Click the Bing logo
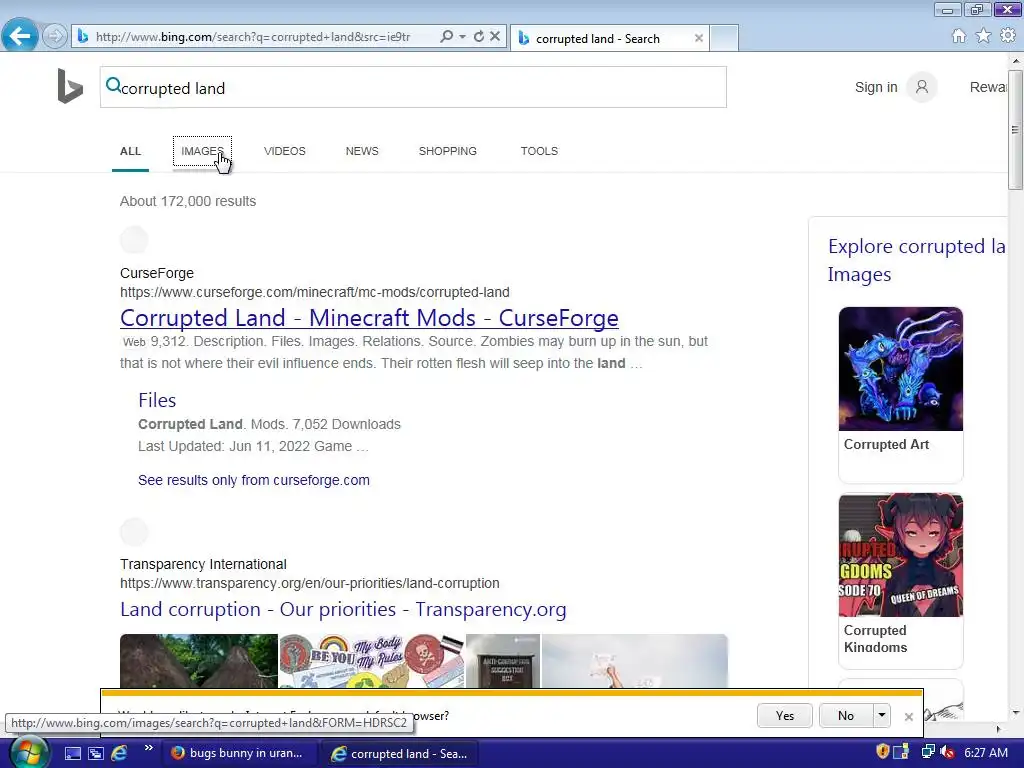This screenshot has width=1024, height=768. point(70,86)
